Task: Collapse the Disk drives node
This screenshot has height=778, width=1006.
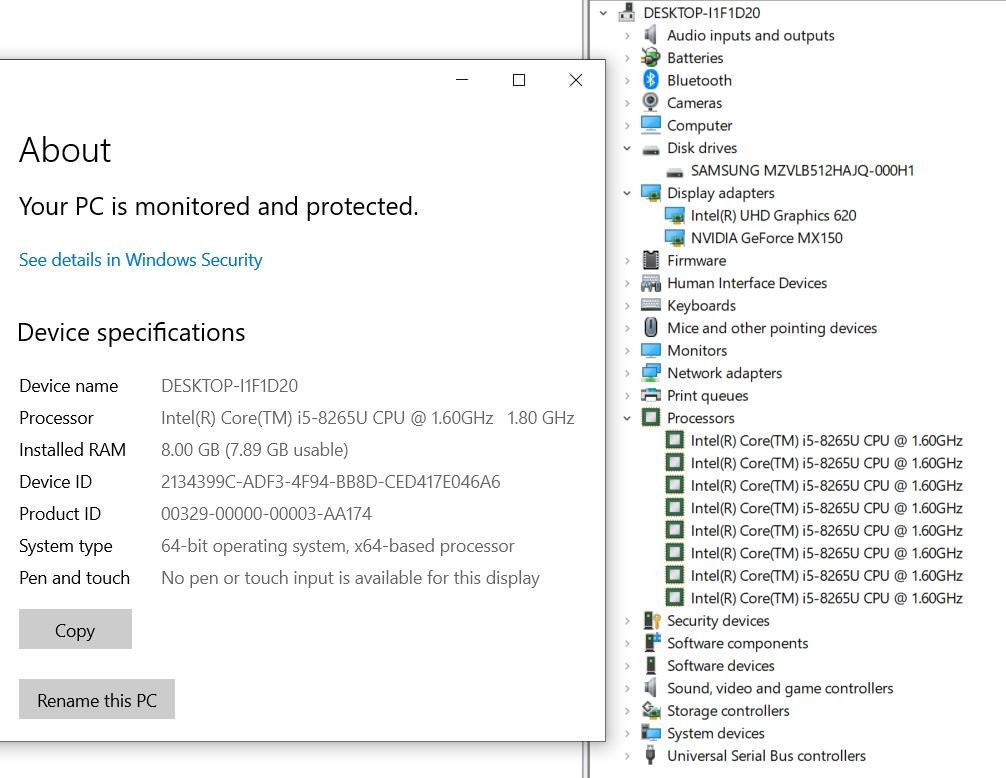Action: (627, 148)
